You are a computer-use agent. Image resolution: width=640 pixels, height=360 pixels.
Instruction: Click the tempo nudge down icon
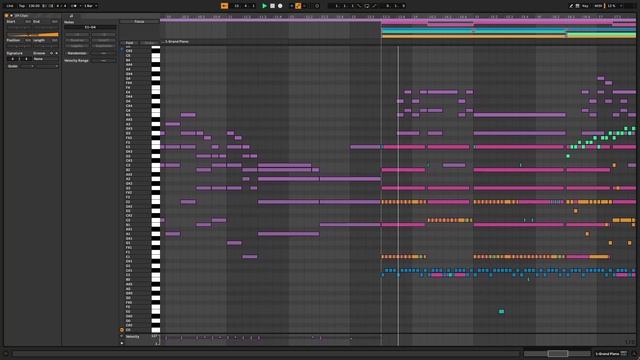click(x=44, y=6)
